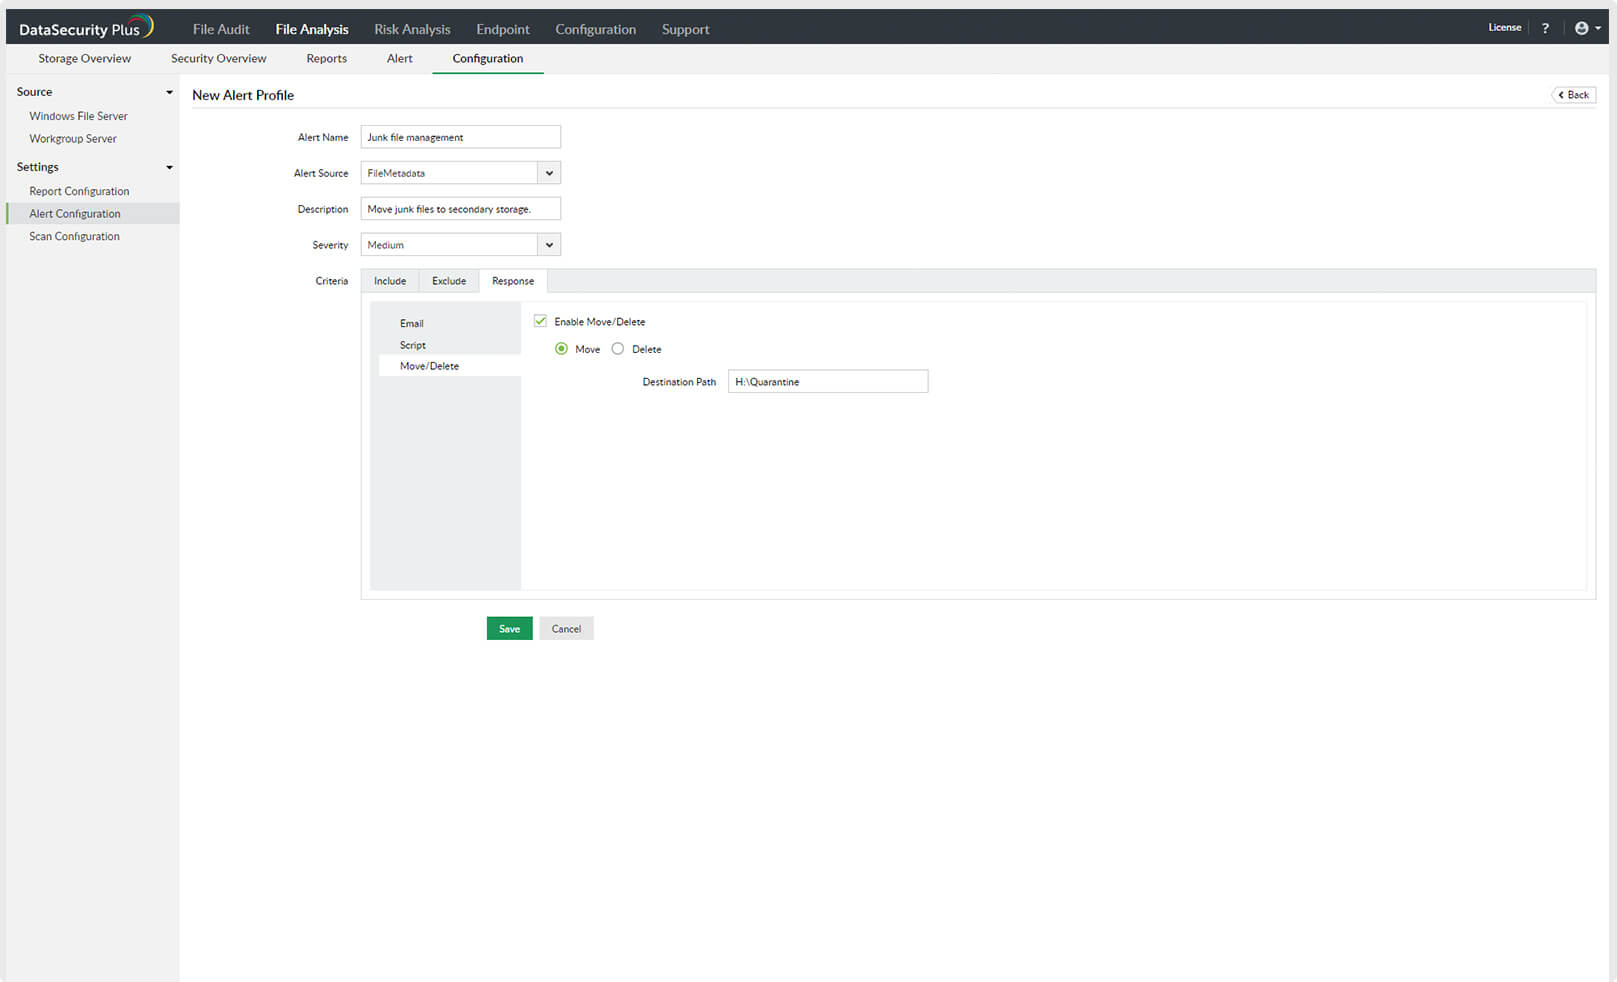Select the Delete radio button
The width and height of the screenshot is (1617, 982).
618,349
